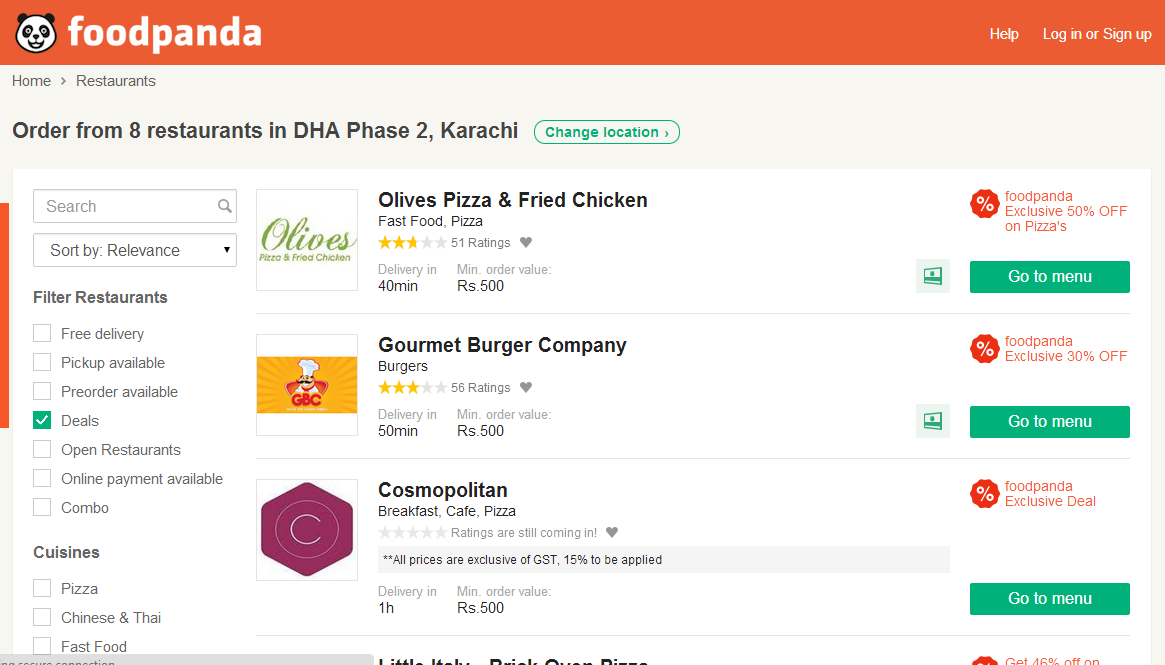This screenshot has width=1165, height=665.
Task: Open the Sort by Relevance dropdown
Action: pyautogui.click(x=134, y=250)
